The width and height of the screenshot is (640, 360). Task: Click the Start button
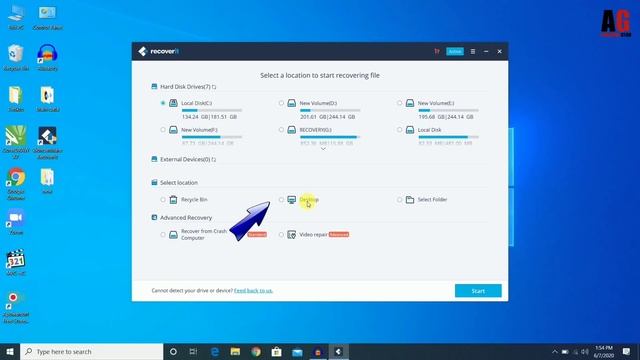click(478, 291)
